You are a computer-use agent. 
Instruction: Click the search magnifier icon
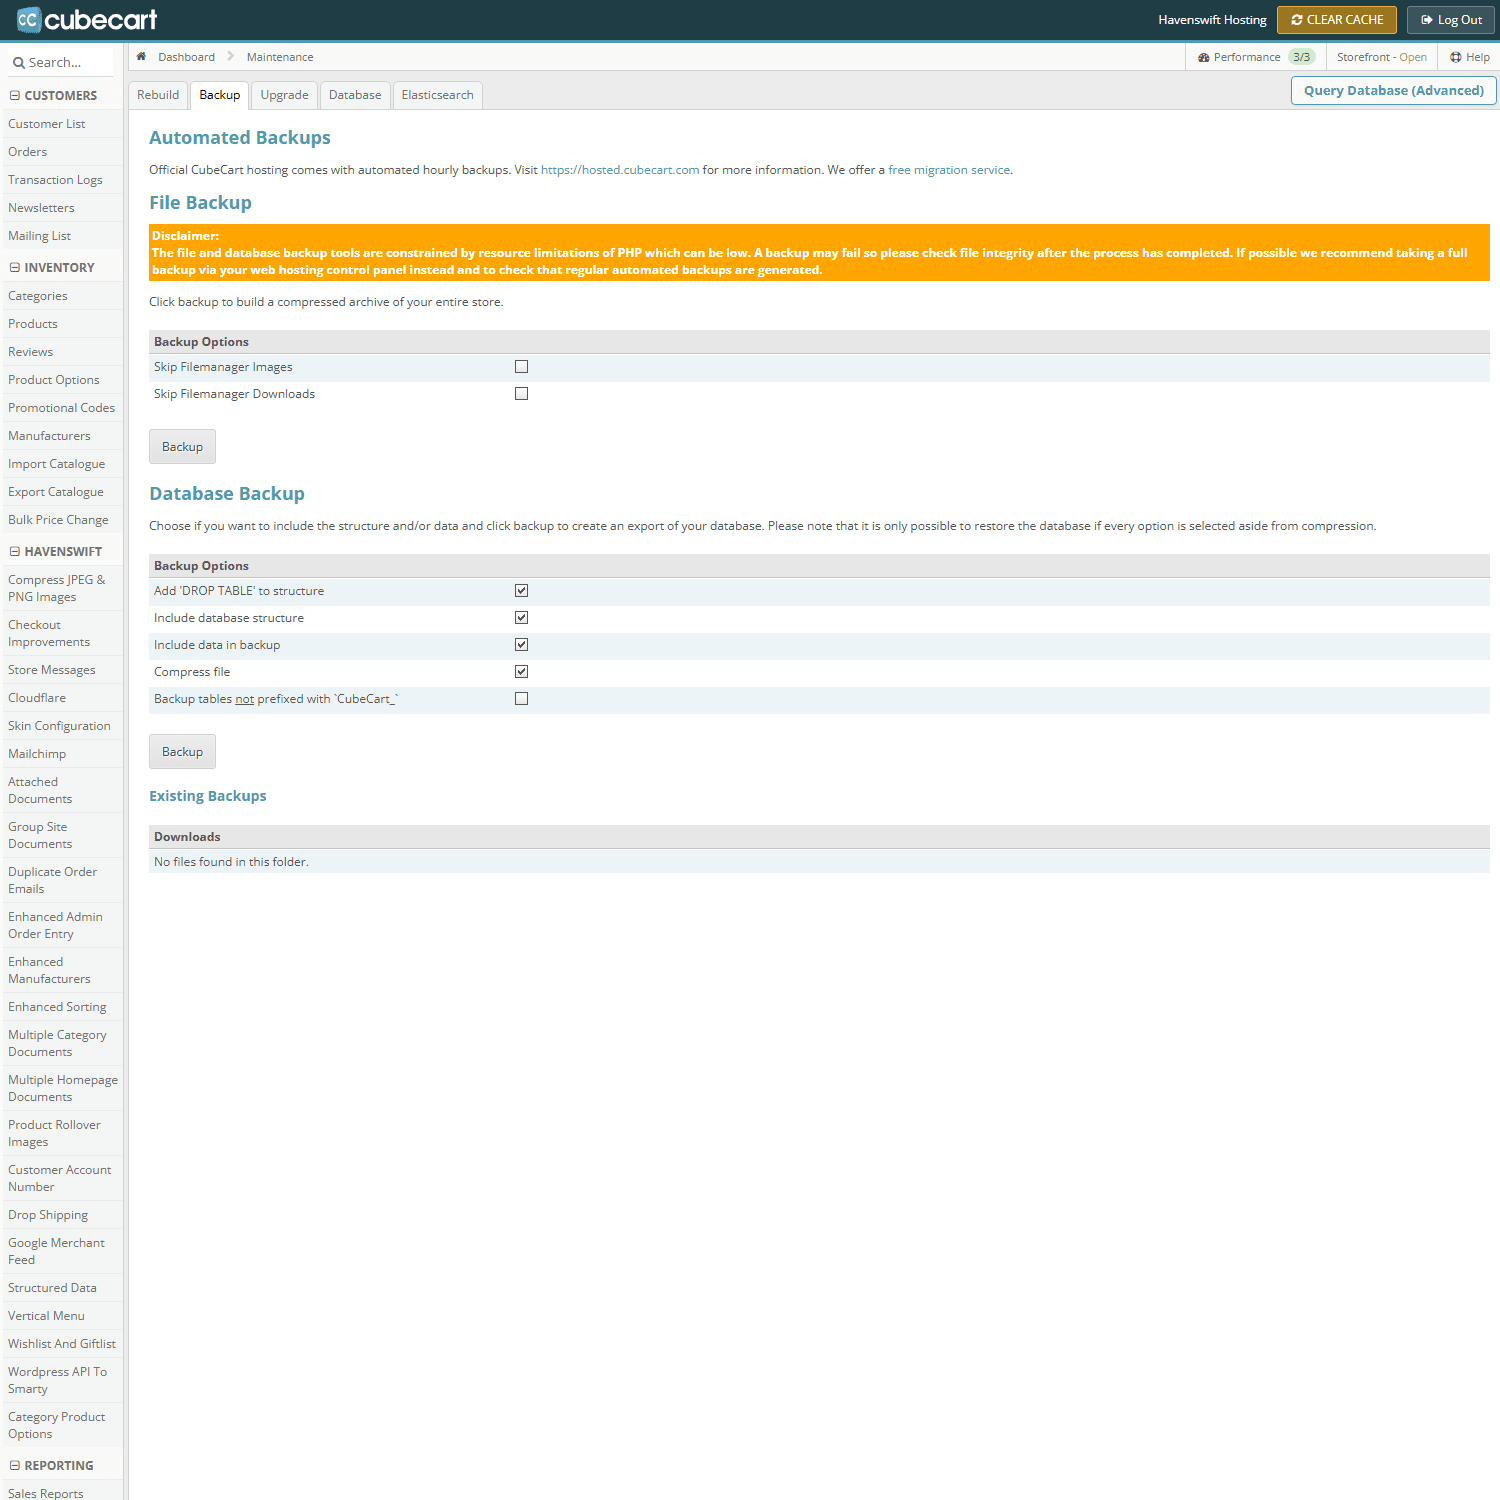click(18, 63)
